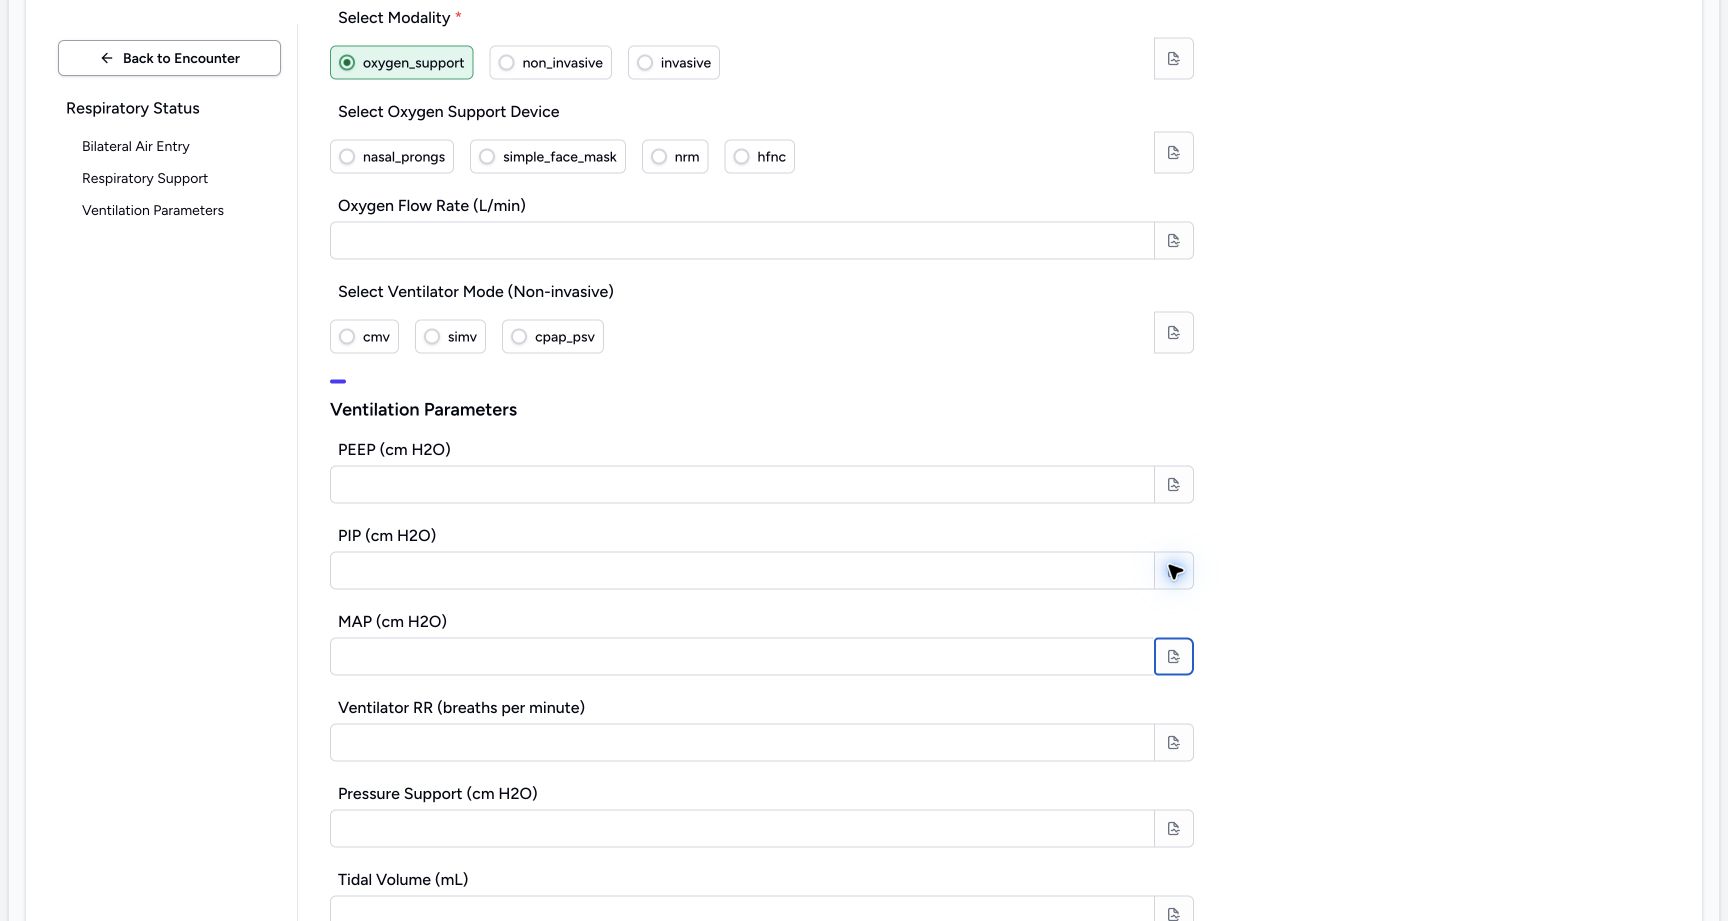Image resolution: width=1728 pixels, height=921 pixels.
Task: Select the non_invasive modality
Action: tap(551, 63)
